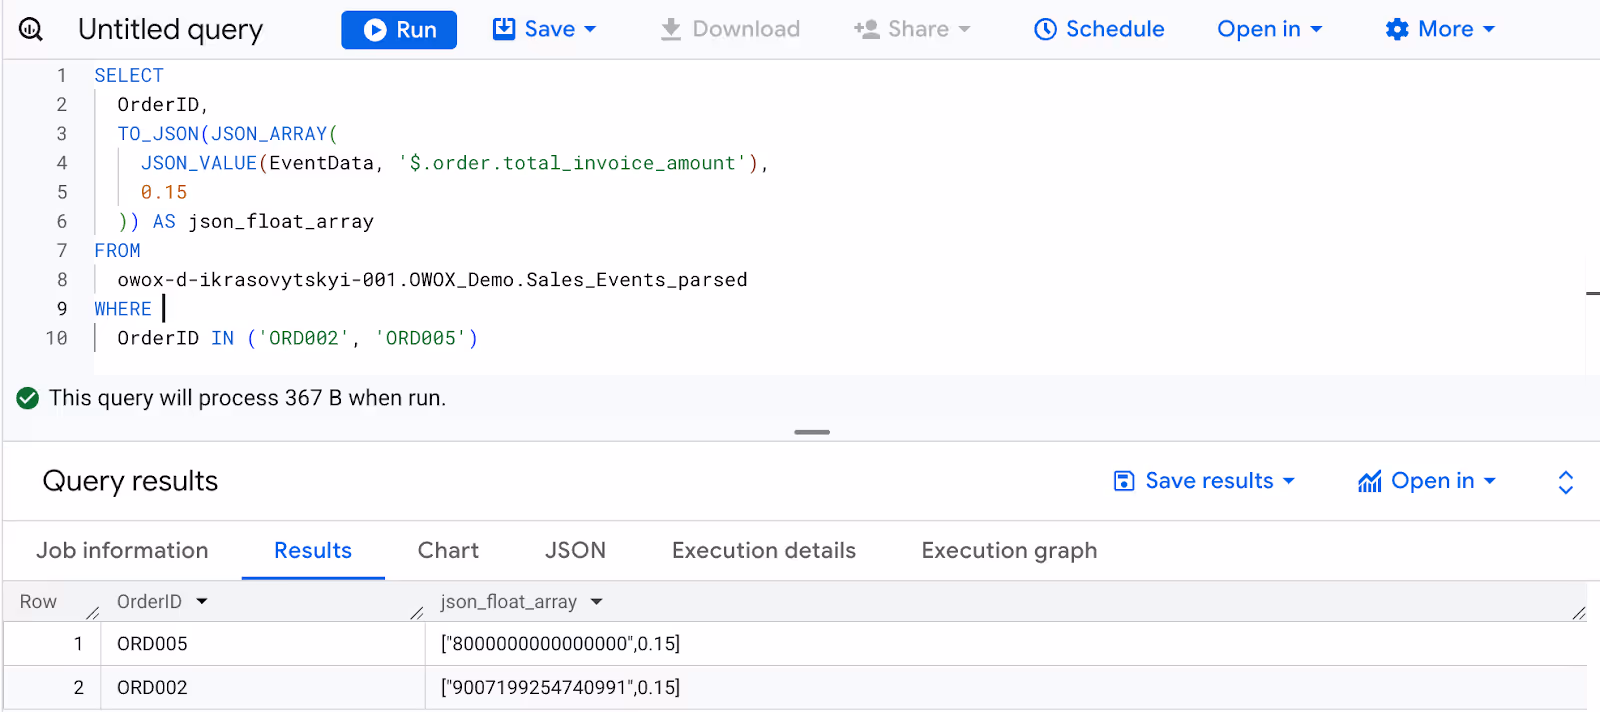The width and height of the screenshot is (1600, 712).
Task: Click the query magnifier icon beside Untitled query
Action: click(31, 29)
